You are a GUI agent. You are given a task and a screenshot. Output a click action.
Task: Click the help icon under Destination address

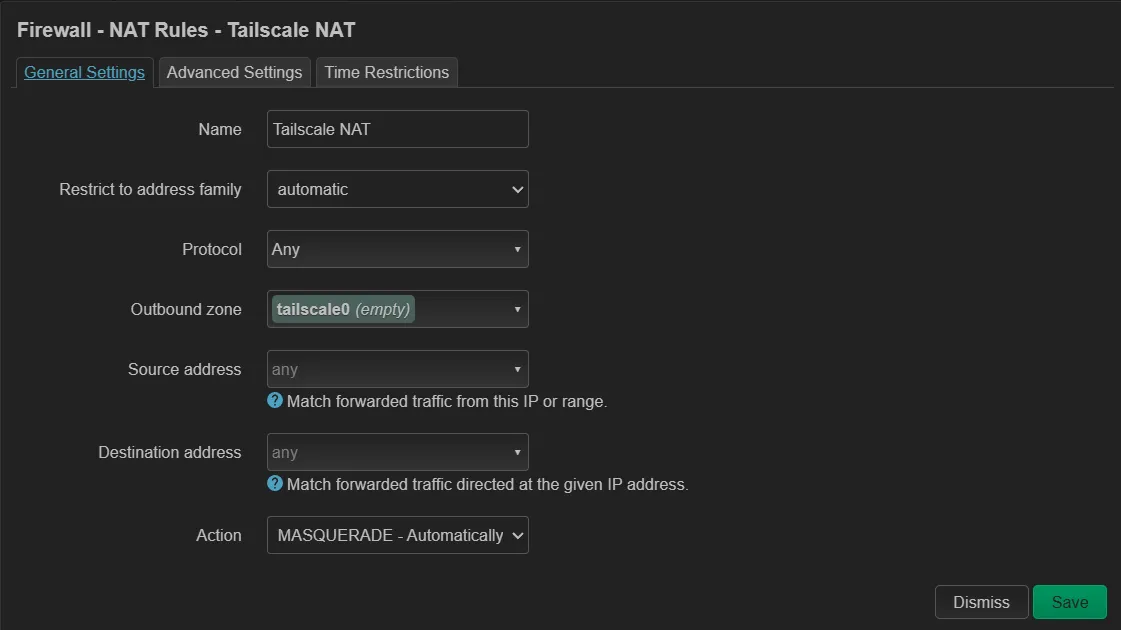point(275,484)
